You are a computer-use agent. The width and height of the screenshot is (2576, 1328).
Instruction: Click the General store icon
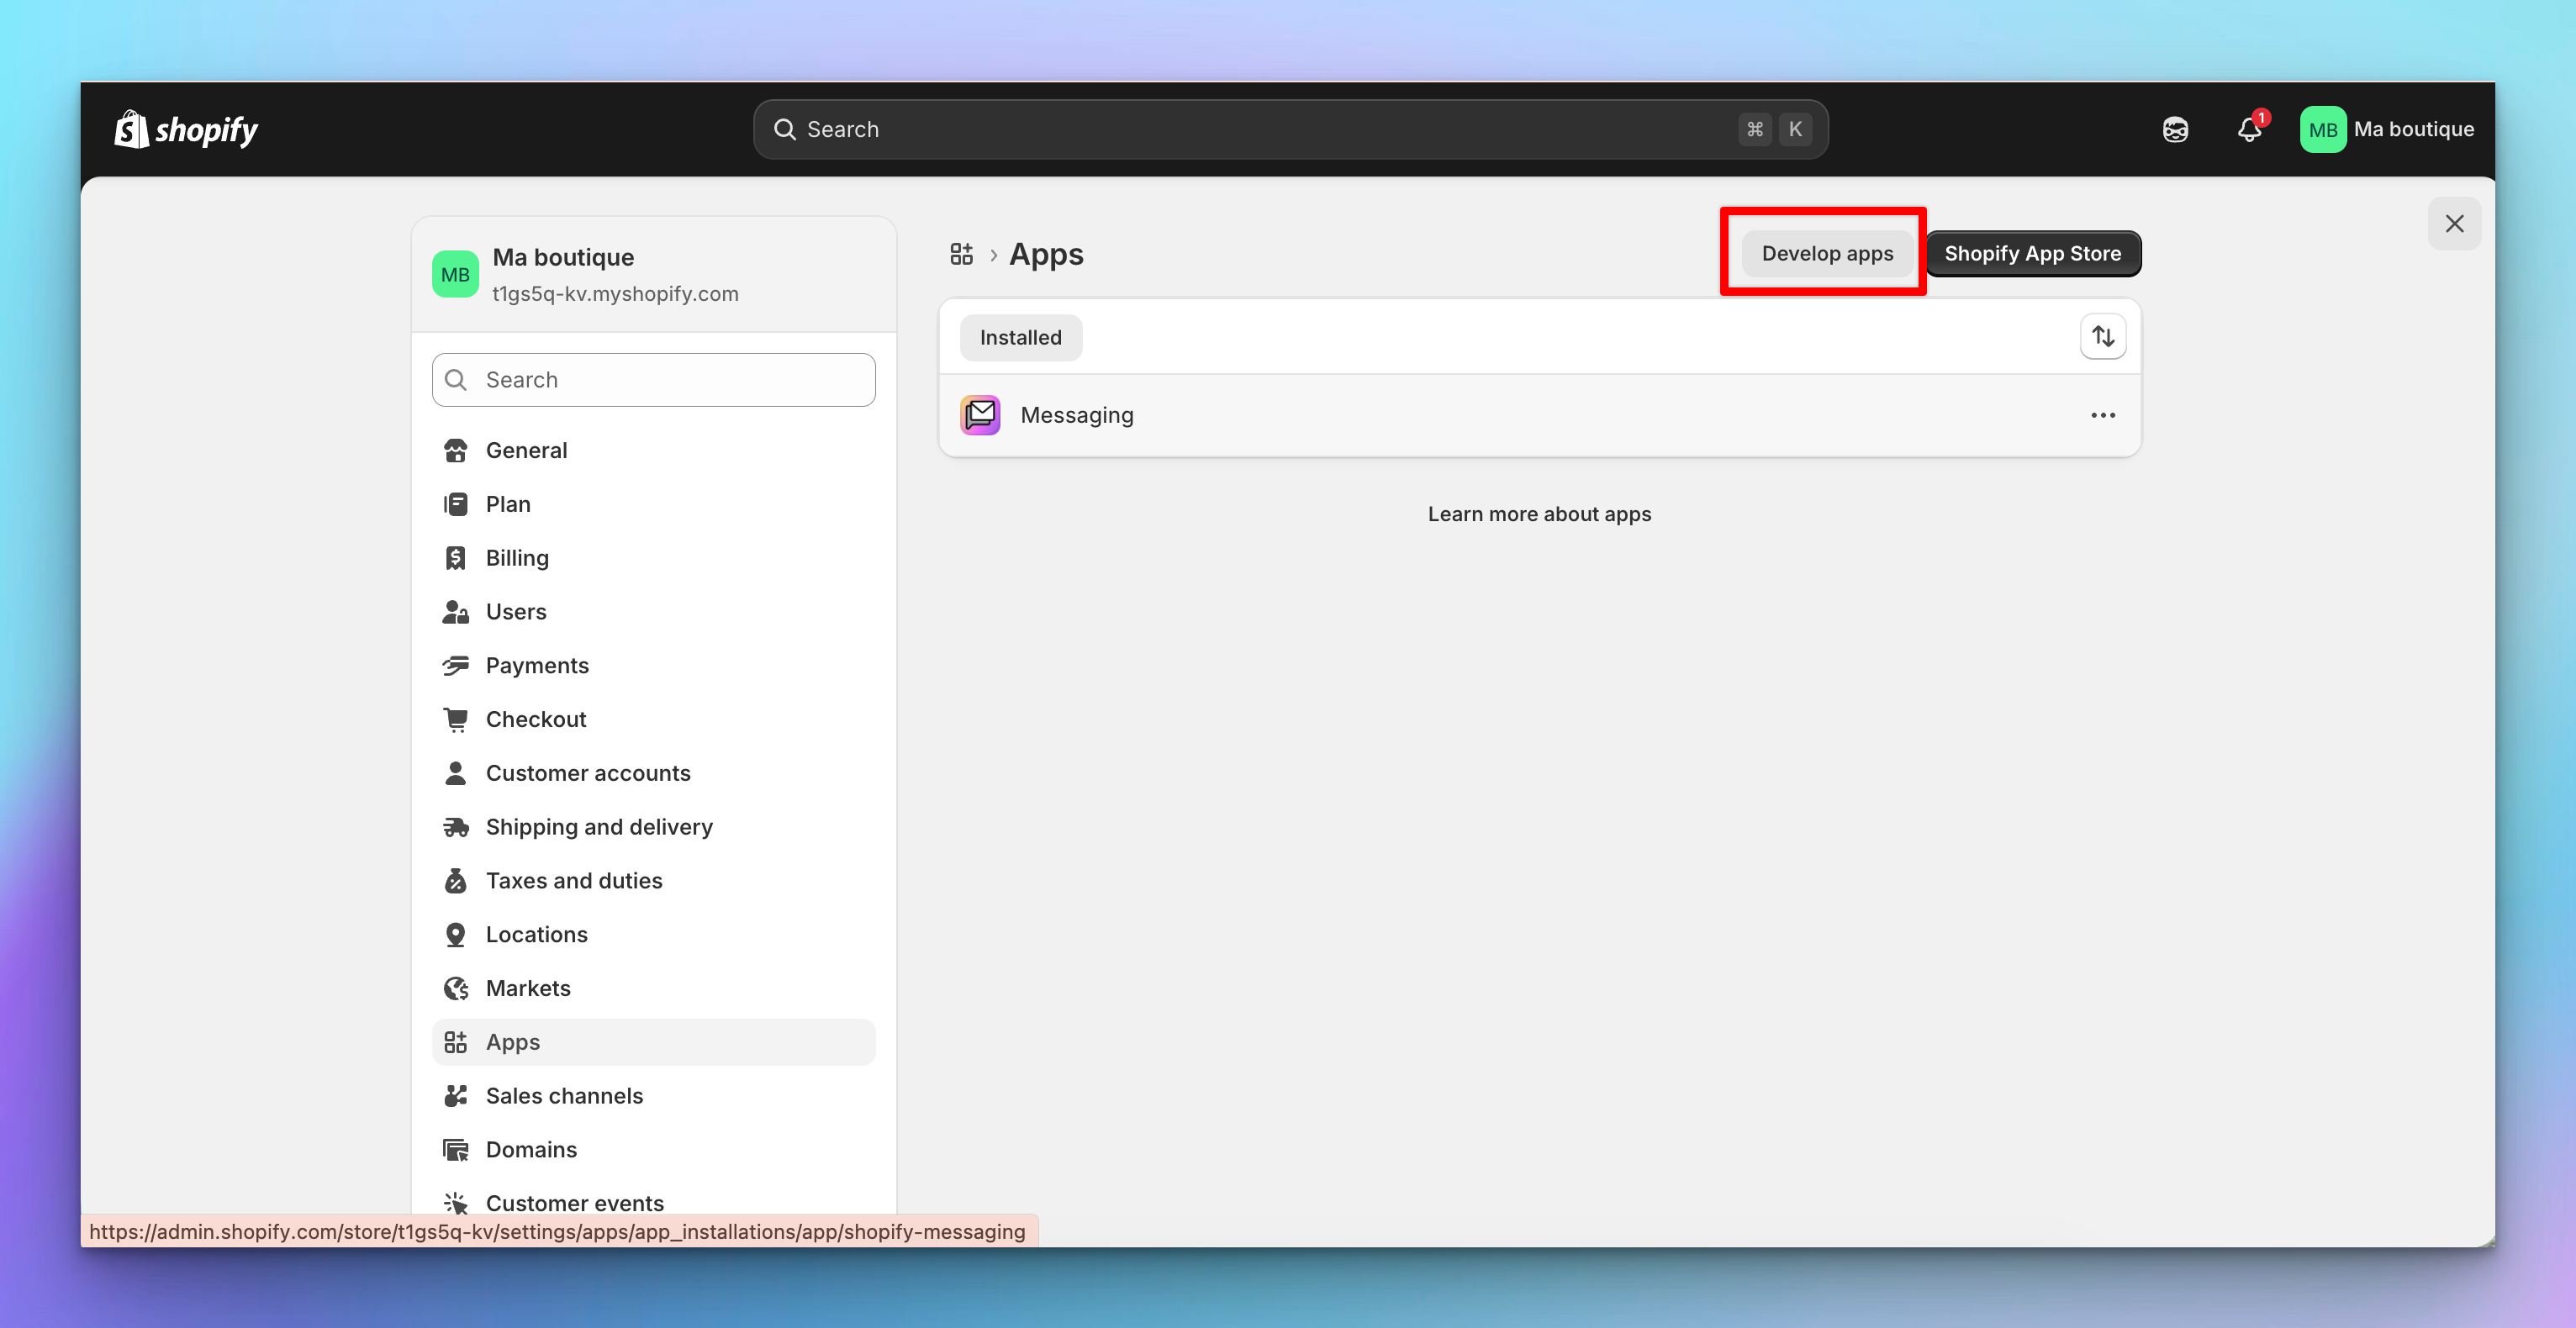point(456,451)
